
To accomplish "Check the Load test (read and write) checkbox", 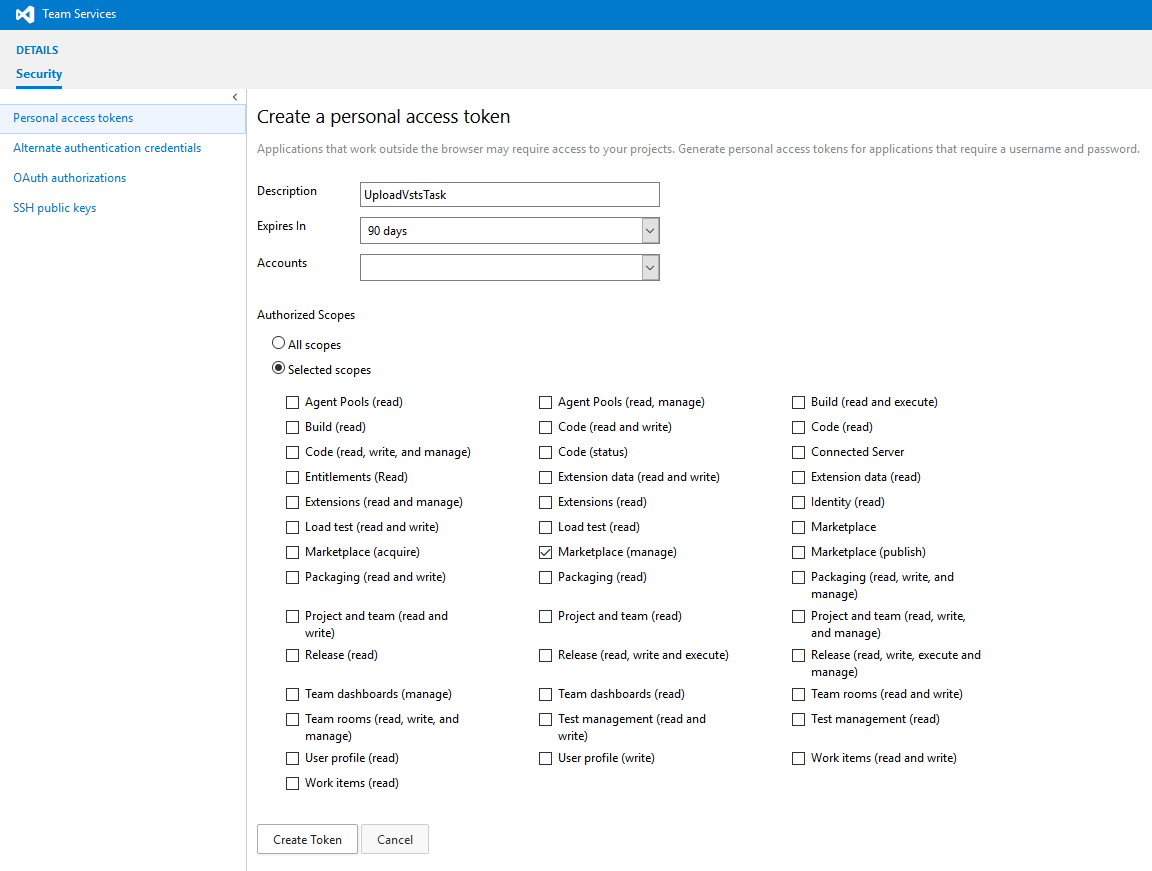I will [292, 527].
